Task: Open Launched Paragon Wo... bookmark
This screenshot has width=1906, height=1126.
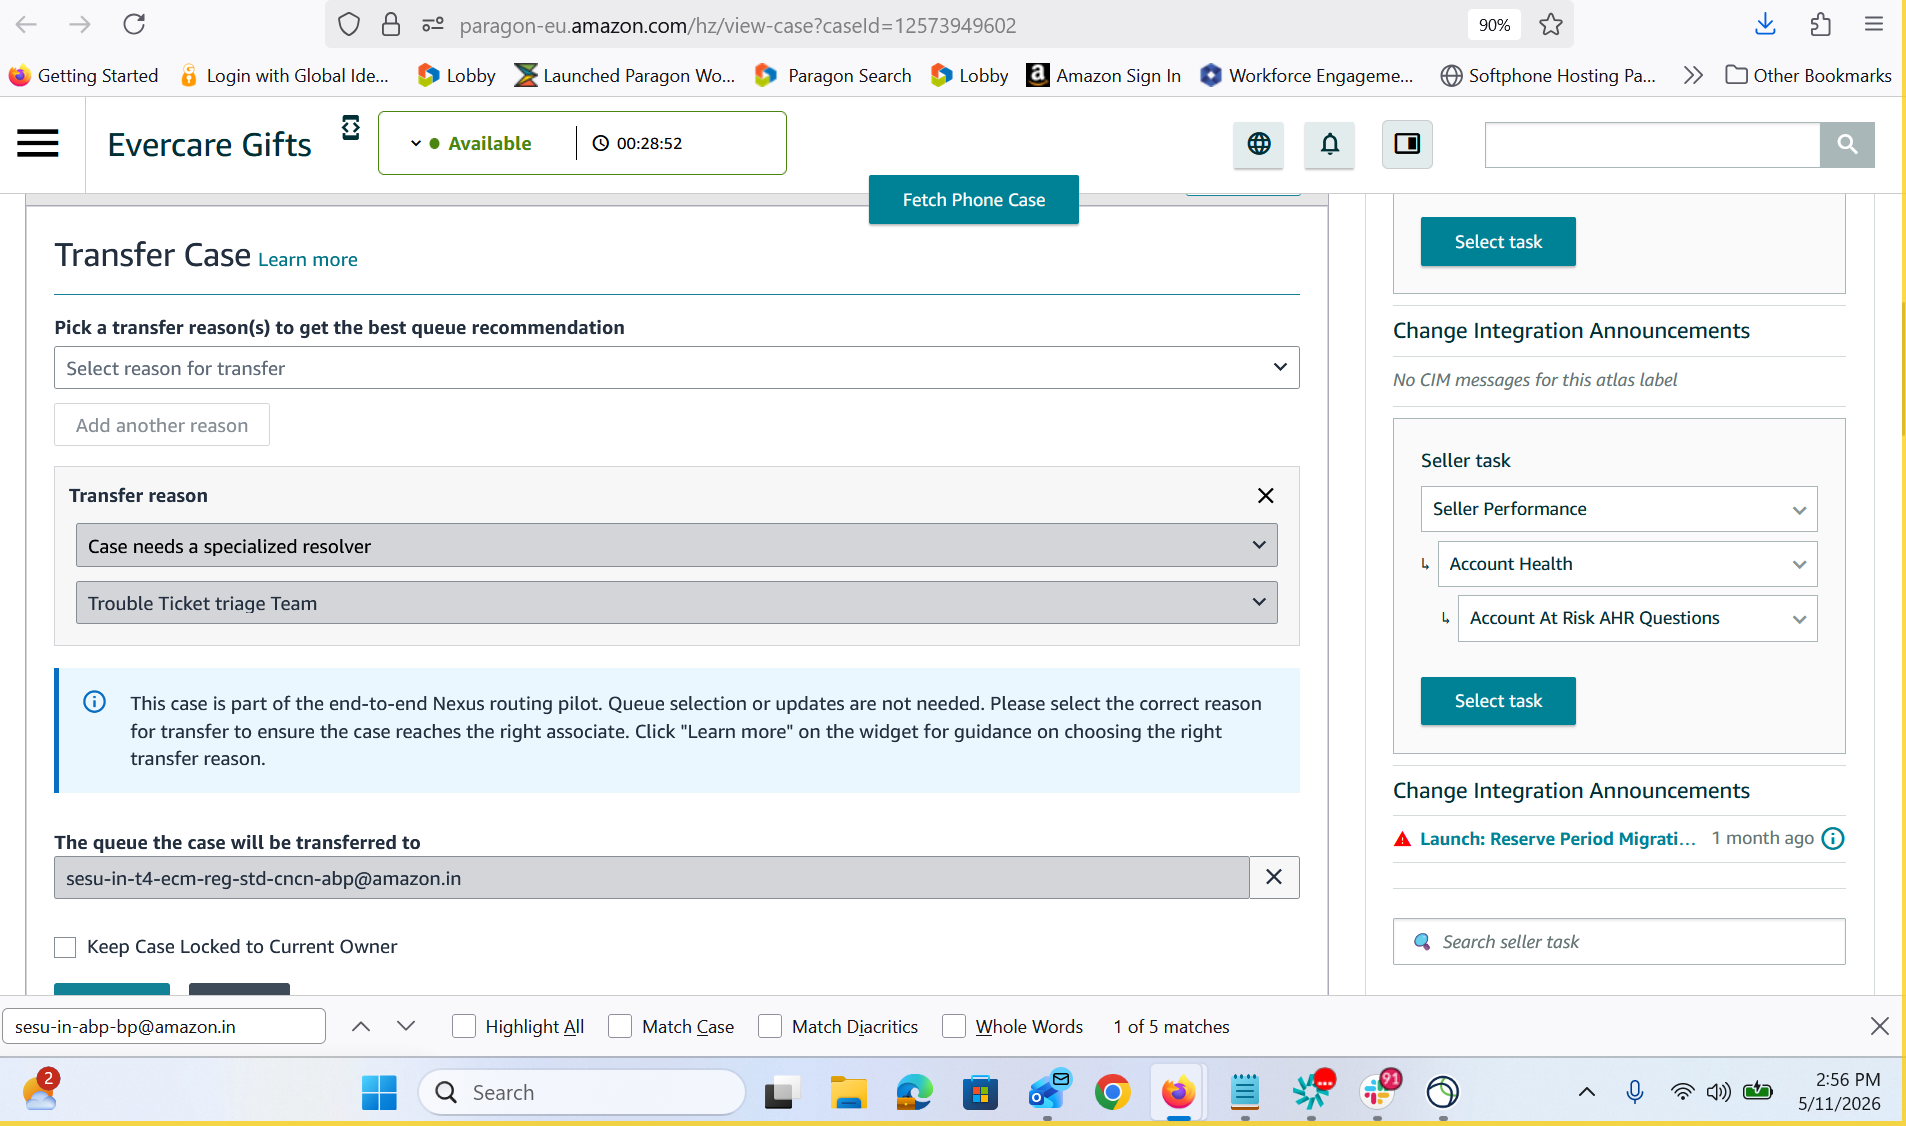Action: tap(625, 75)
